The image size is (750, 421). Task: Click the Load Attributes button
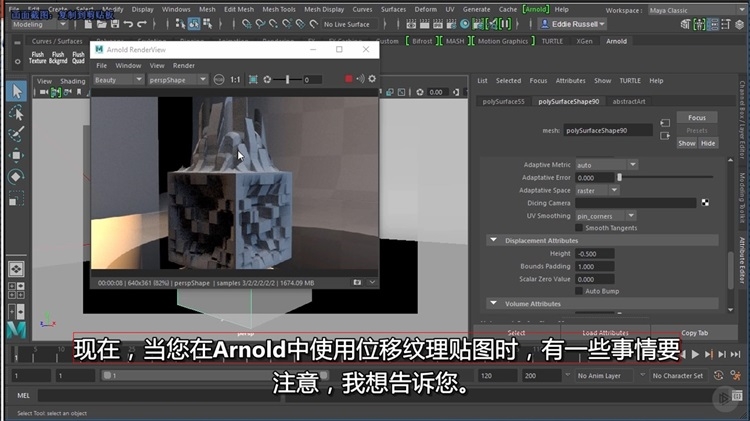(x=605, y=332)
